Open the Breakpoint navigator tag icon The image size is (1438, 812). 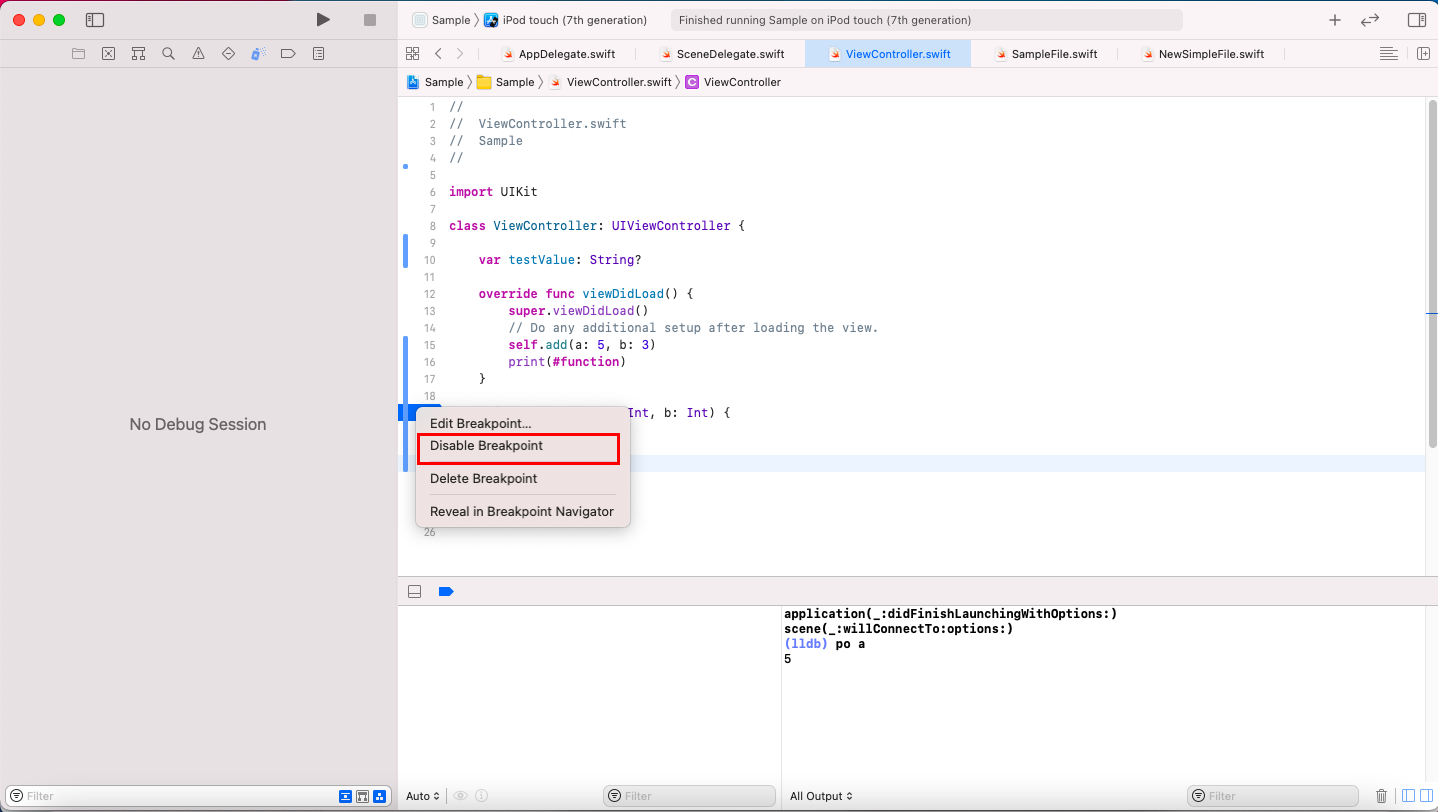[288, 53]
